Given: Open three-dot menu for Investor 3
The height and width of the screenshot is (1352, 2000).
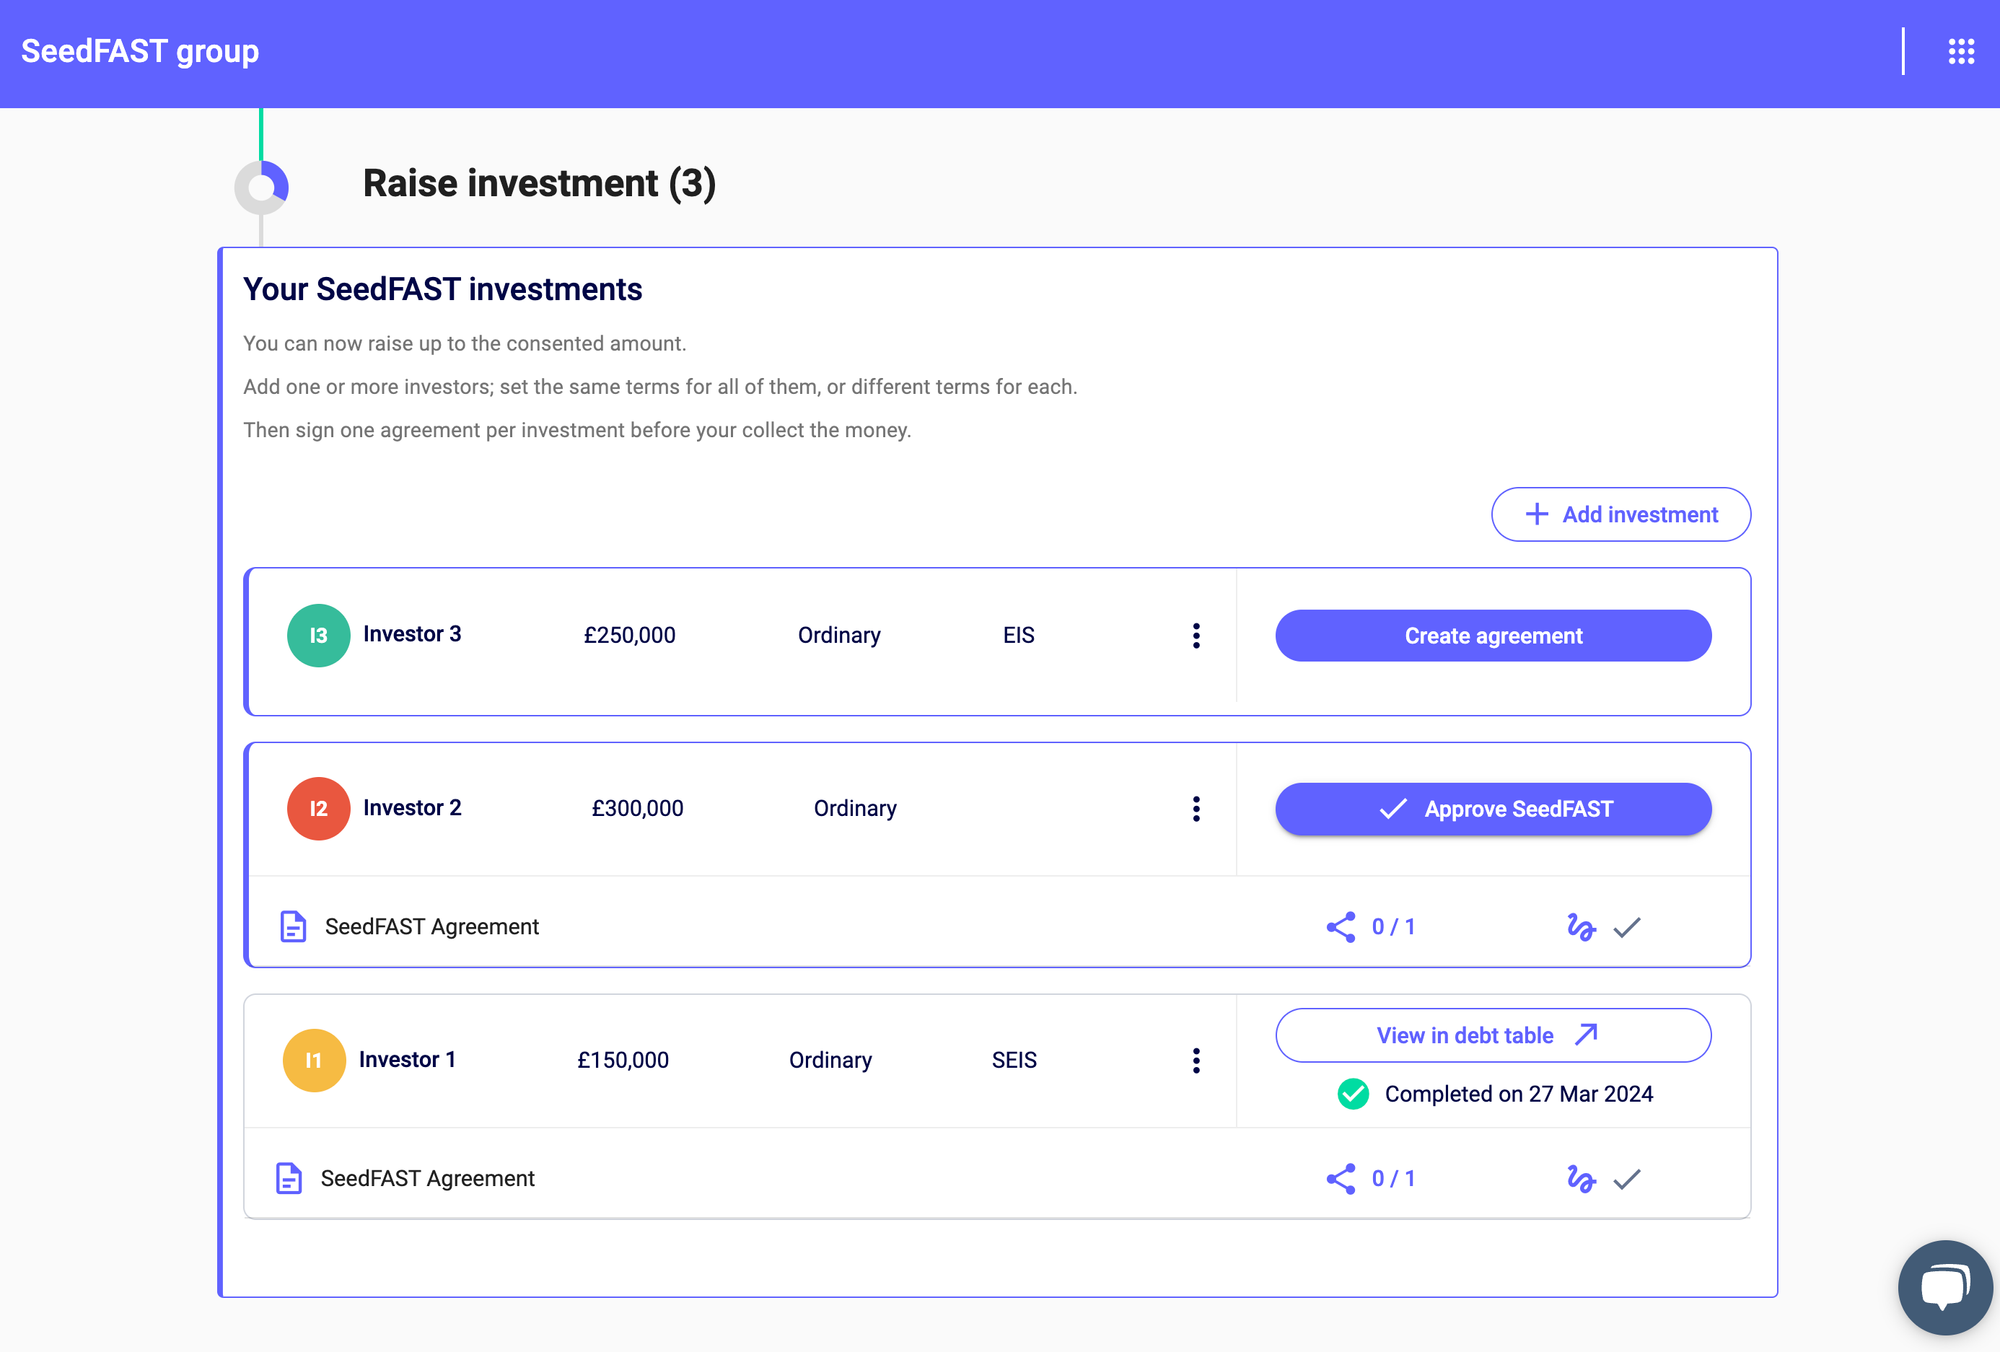Looking at the screenshot, I should click(x=1196, y=636).
